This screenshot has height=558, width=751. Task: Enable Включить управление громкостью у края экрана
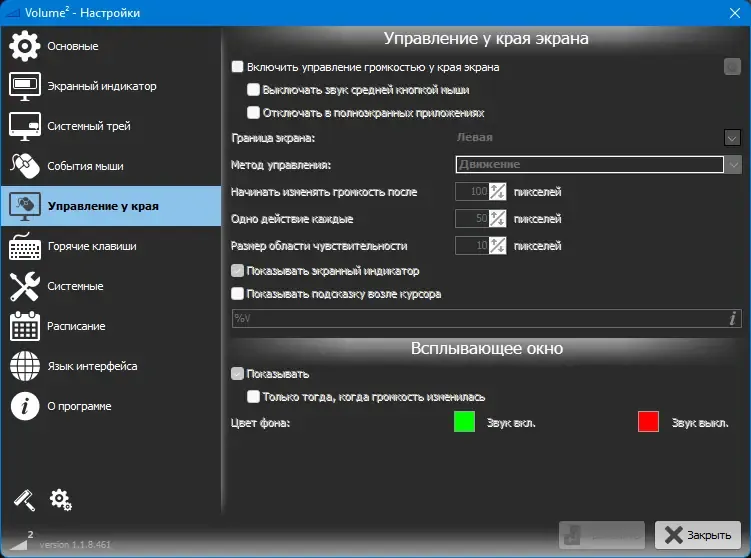(x=237, y=67)
